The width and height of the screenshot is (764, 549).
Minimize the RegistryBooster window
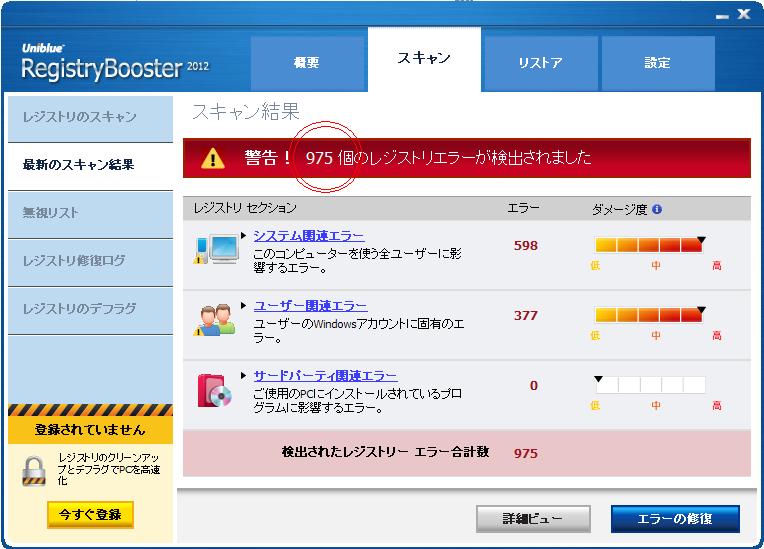(x=723, y=16)
